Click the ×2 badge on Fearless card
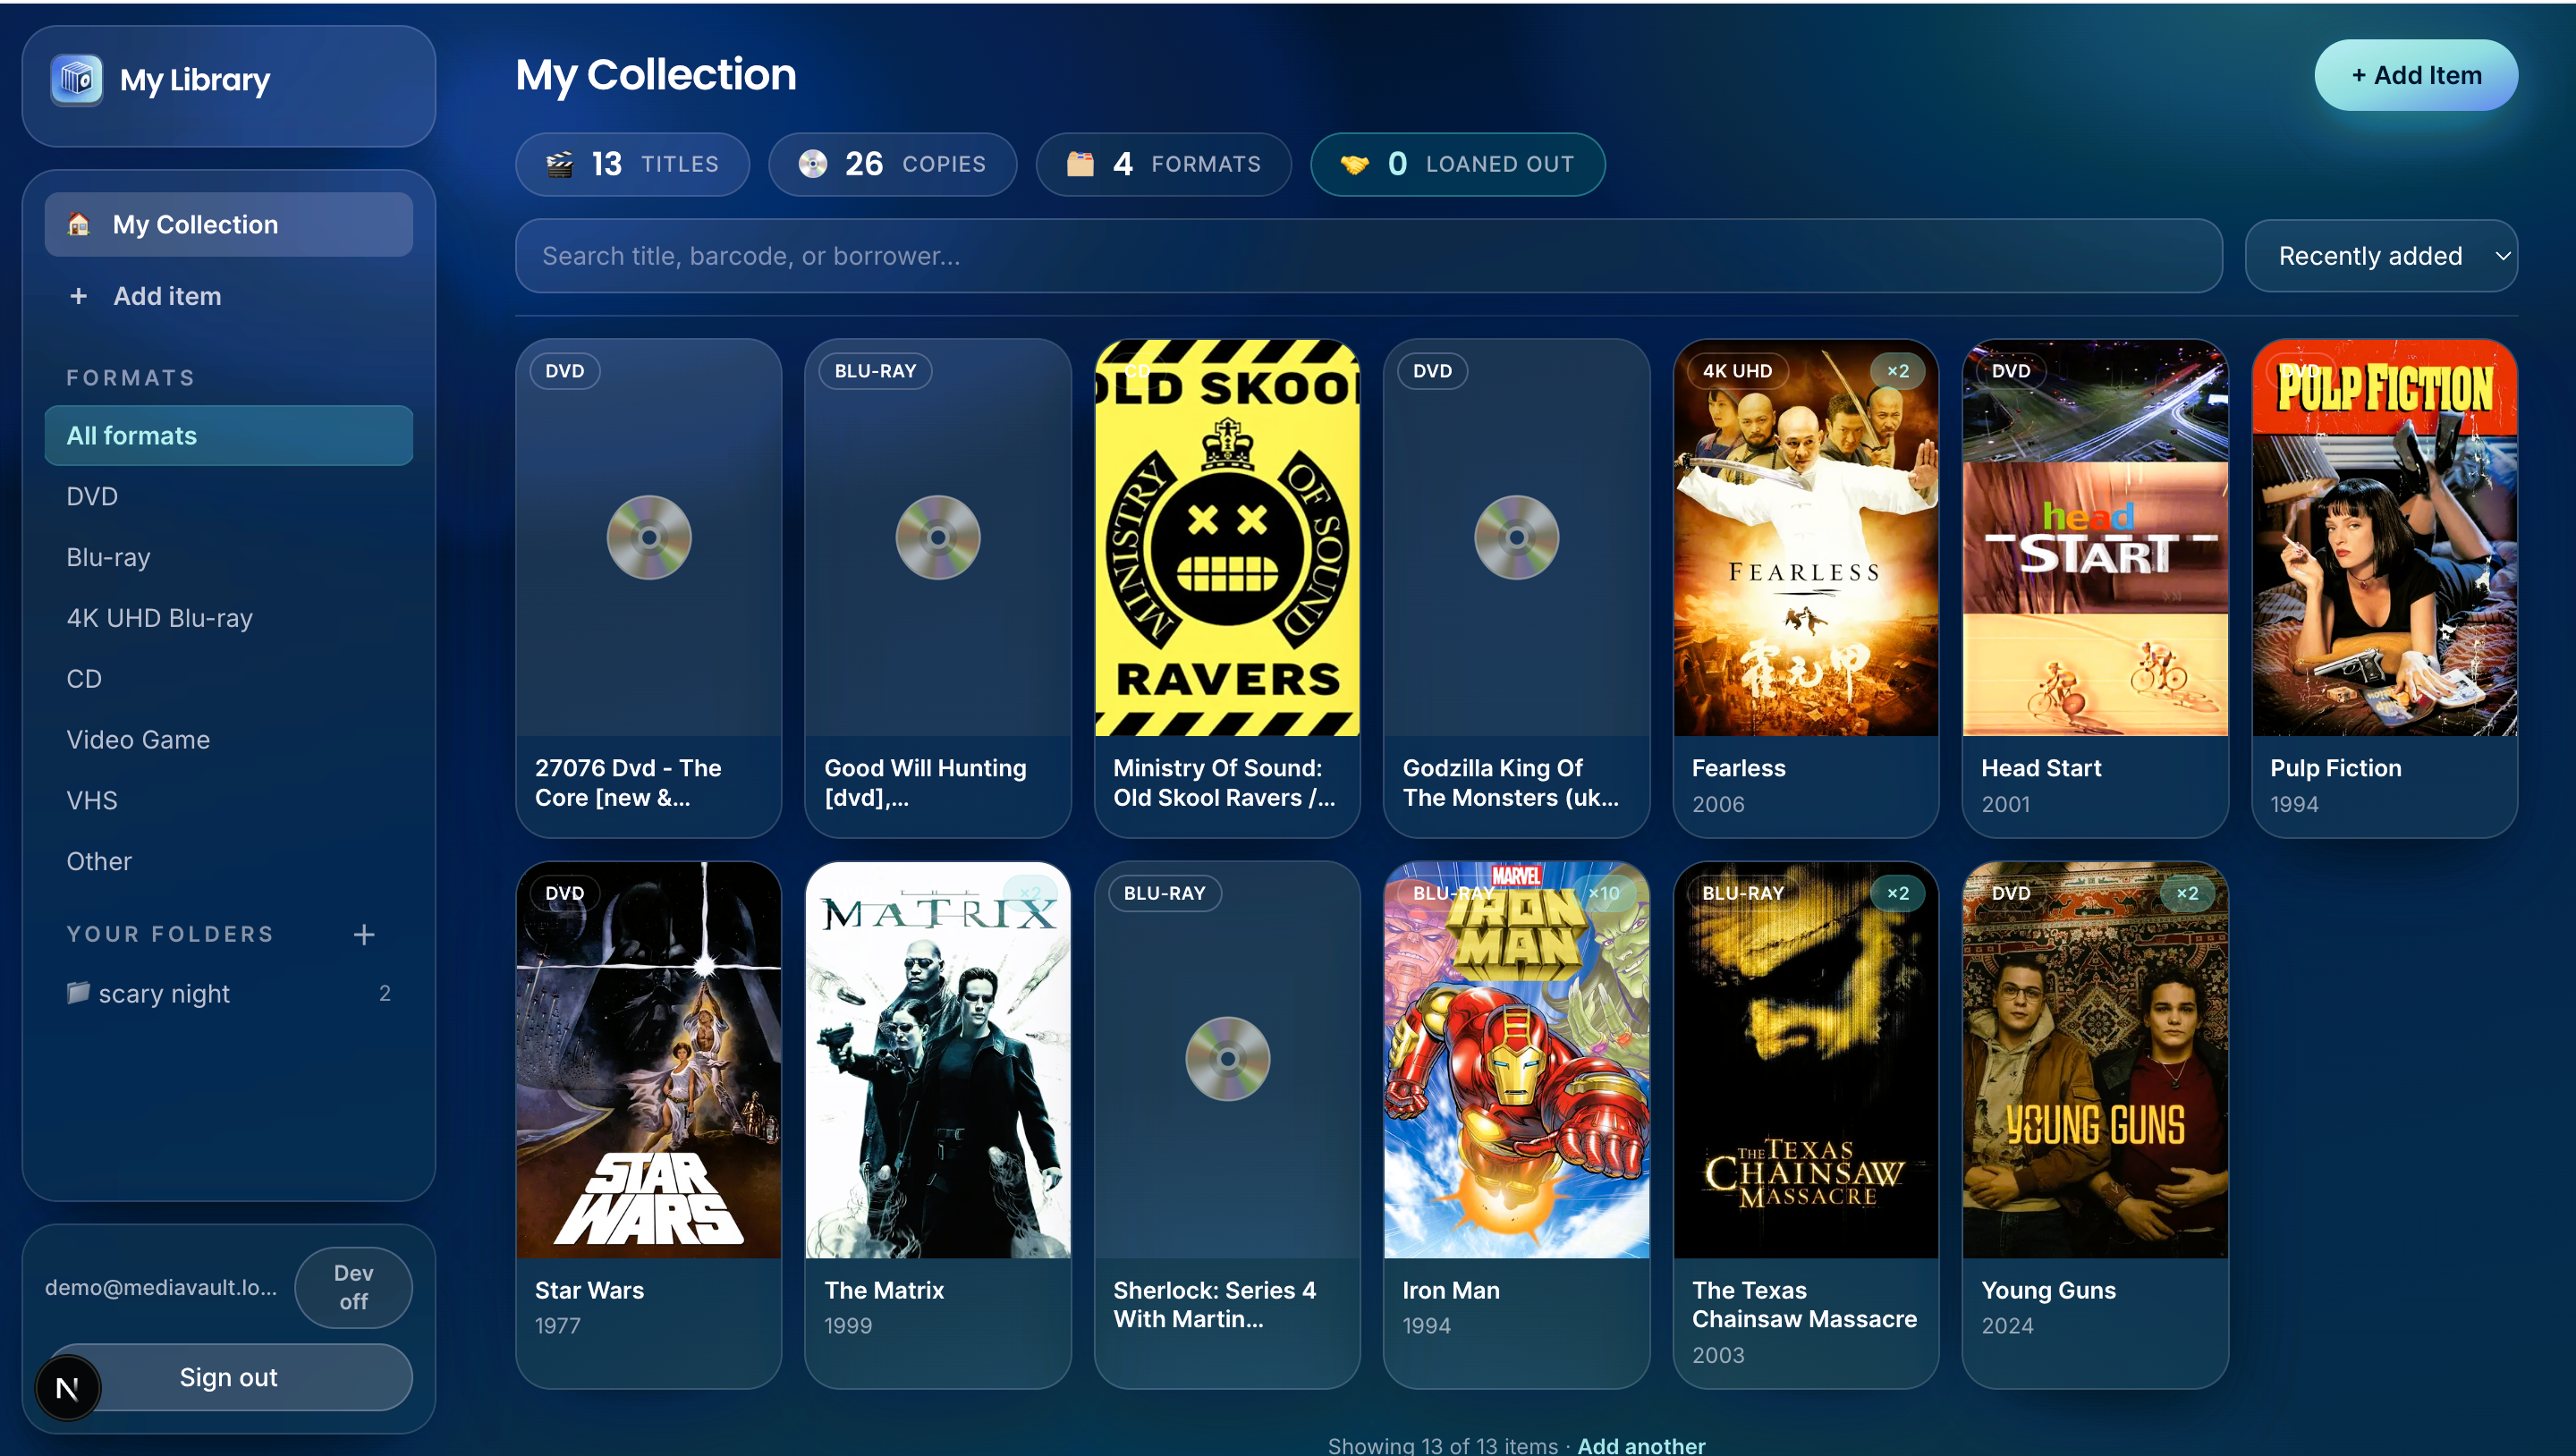 1897,371
